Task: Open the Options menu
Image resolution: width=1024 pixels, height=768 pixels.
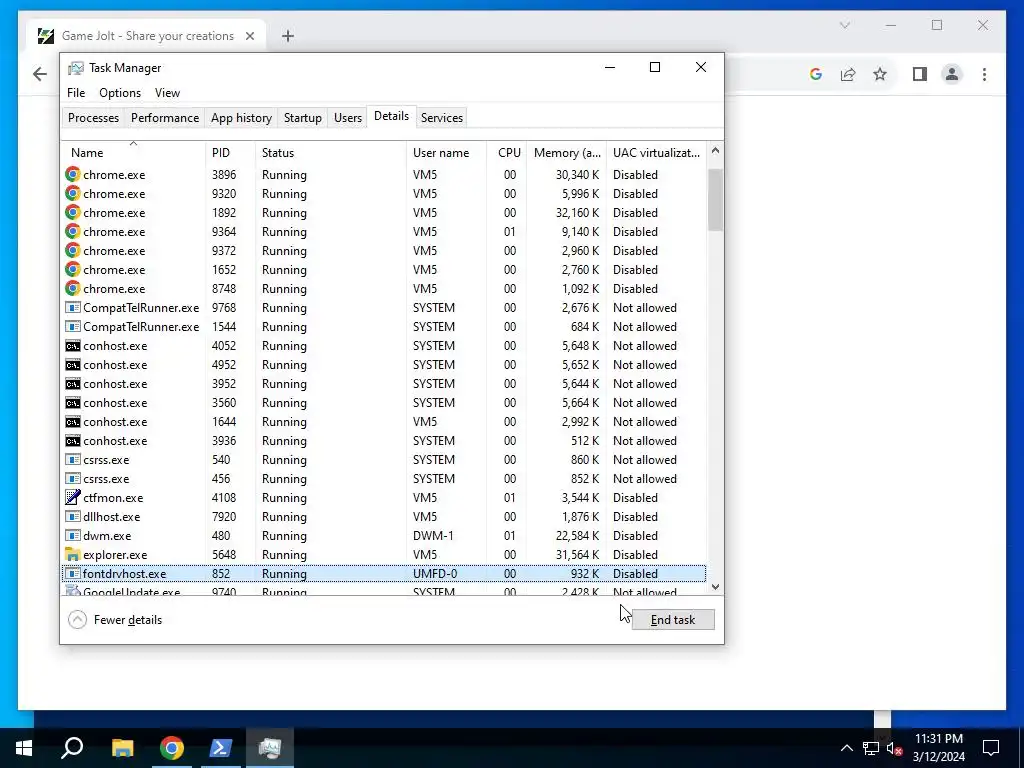Action: click(120, 93)
